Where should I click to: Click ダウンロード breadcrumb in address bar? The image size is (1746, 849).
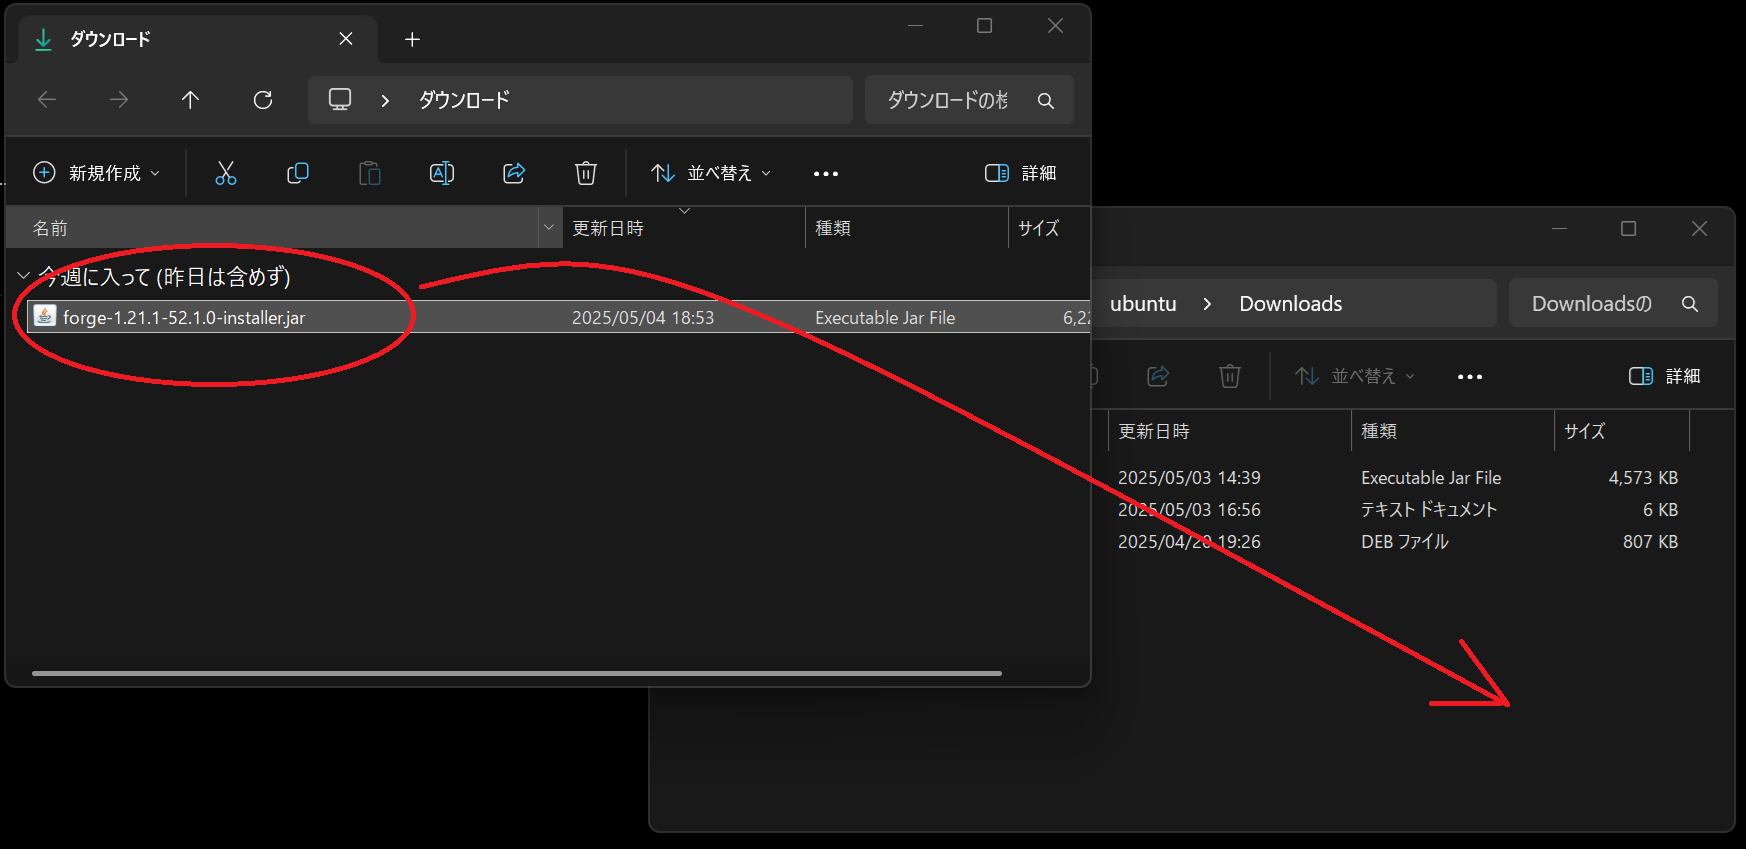click(464, 100)
